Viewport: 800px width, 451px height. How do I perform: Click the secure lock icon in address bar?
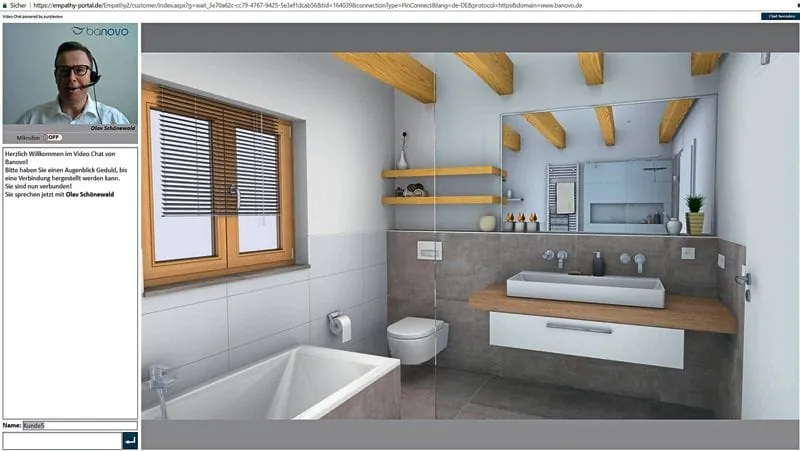(x=6, y=5)
